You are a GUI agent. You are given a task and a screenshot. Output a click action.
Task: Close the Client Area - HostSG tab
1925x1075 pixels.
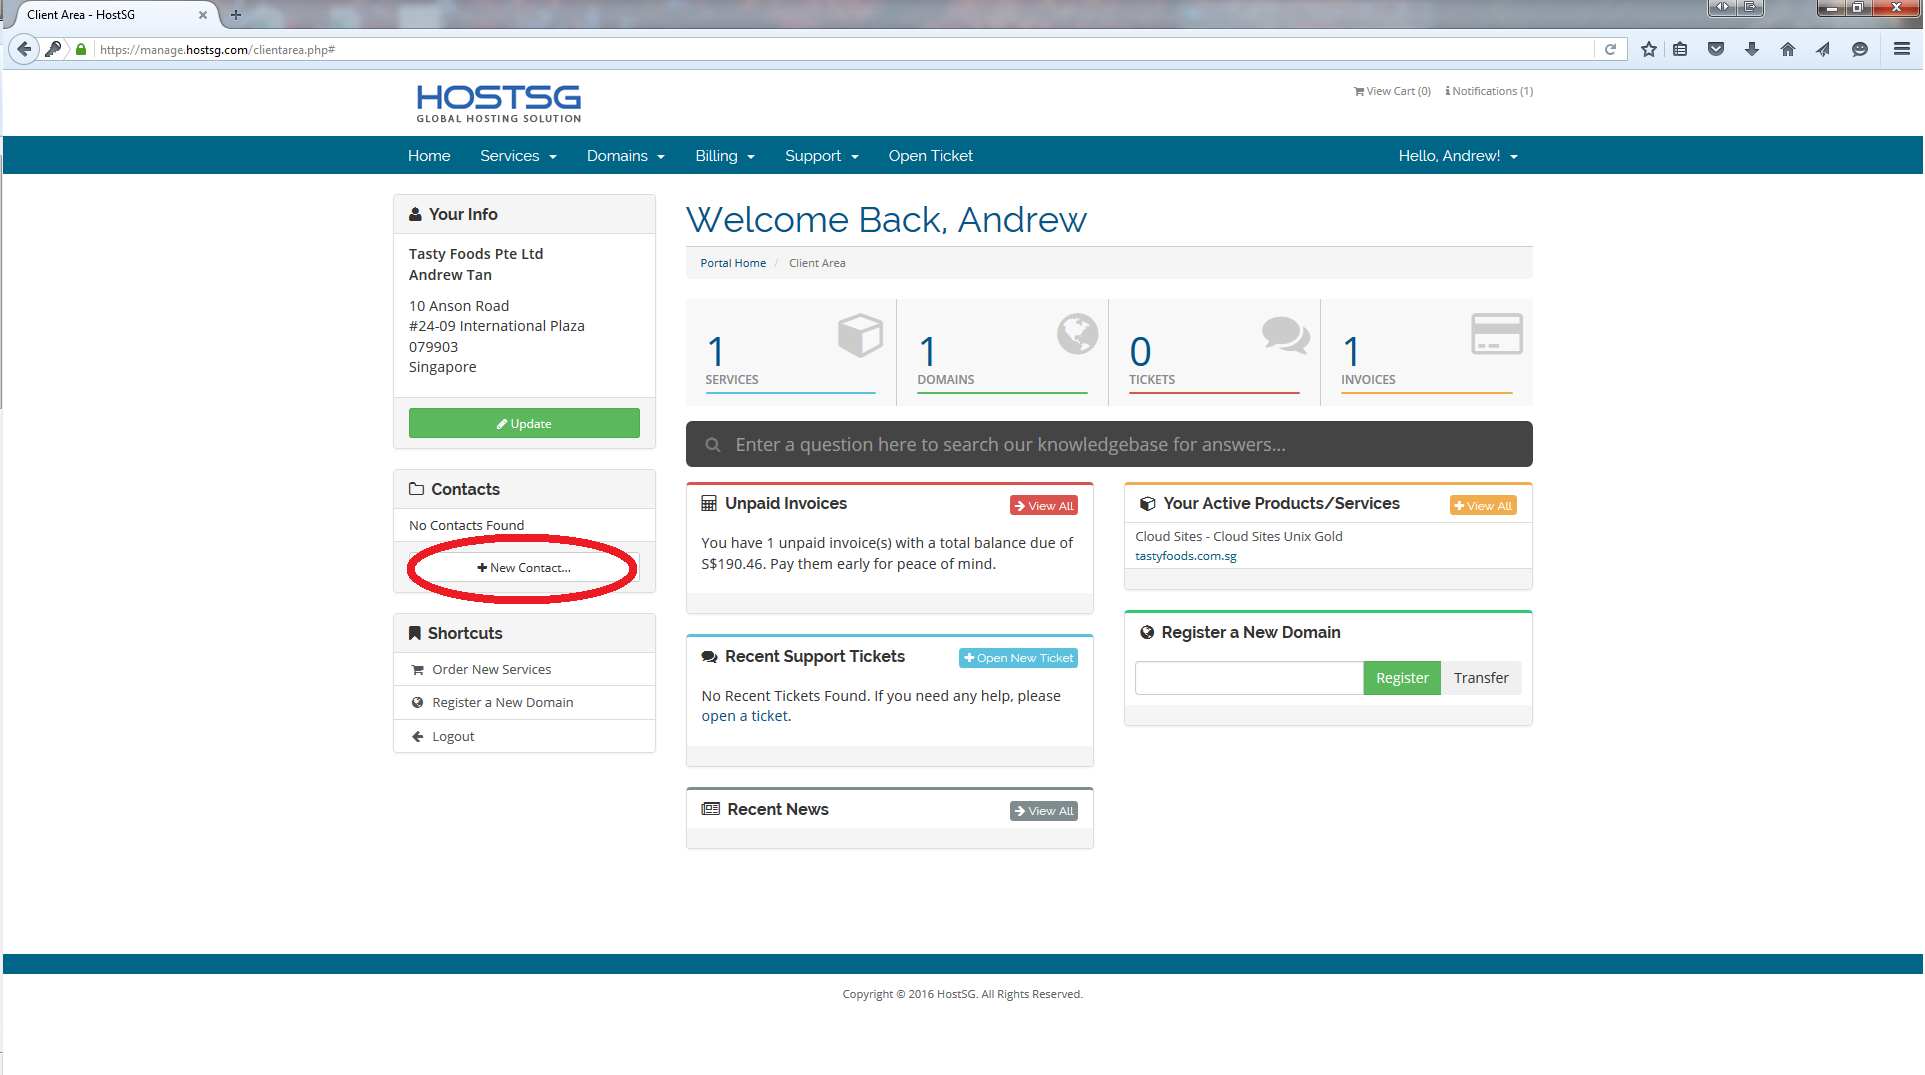203,15
